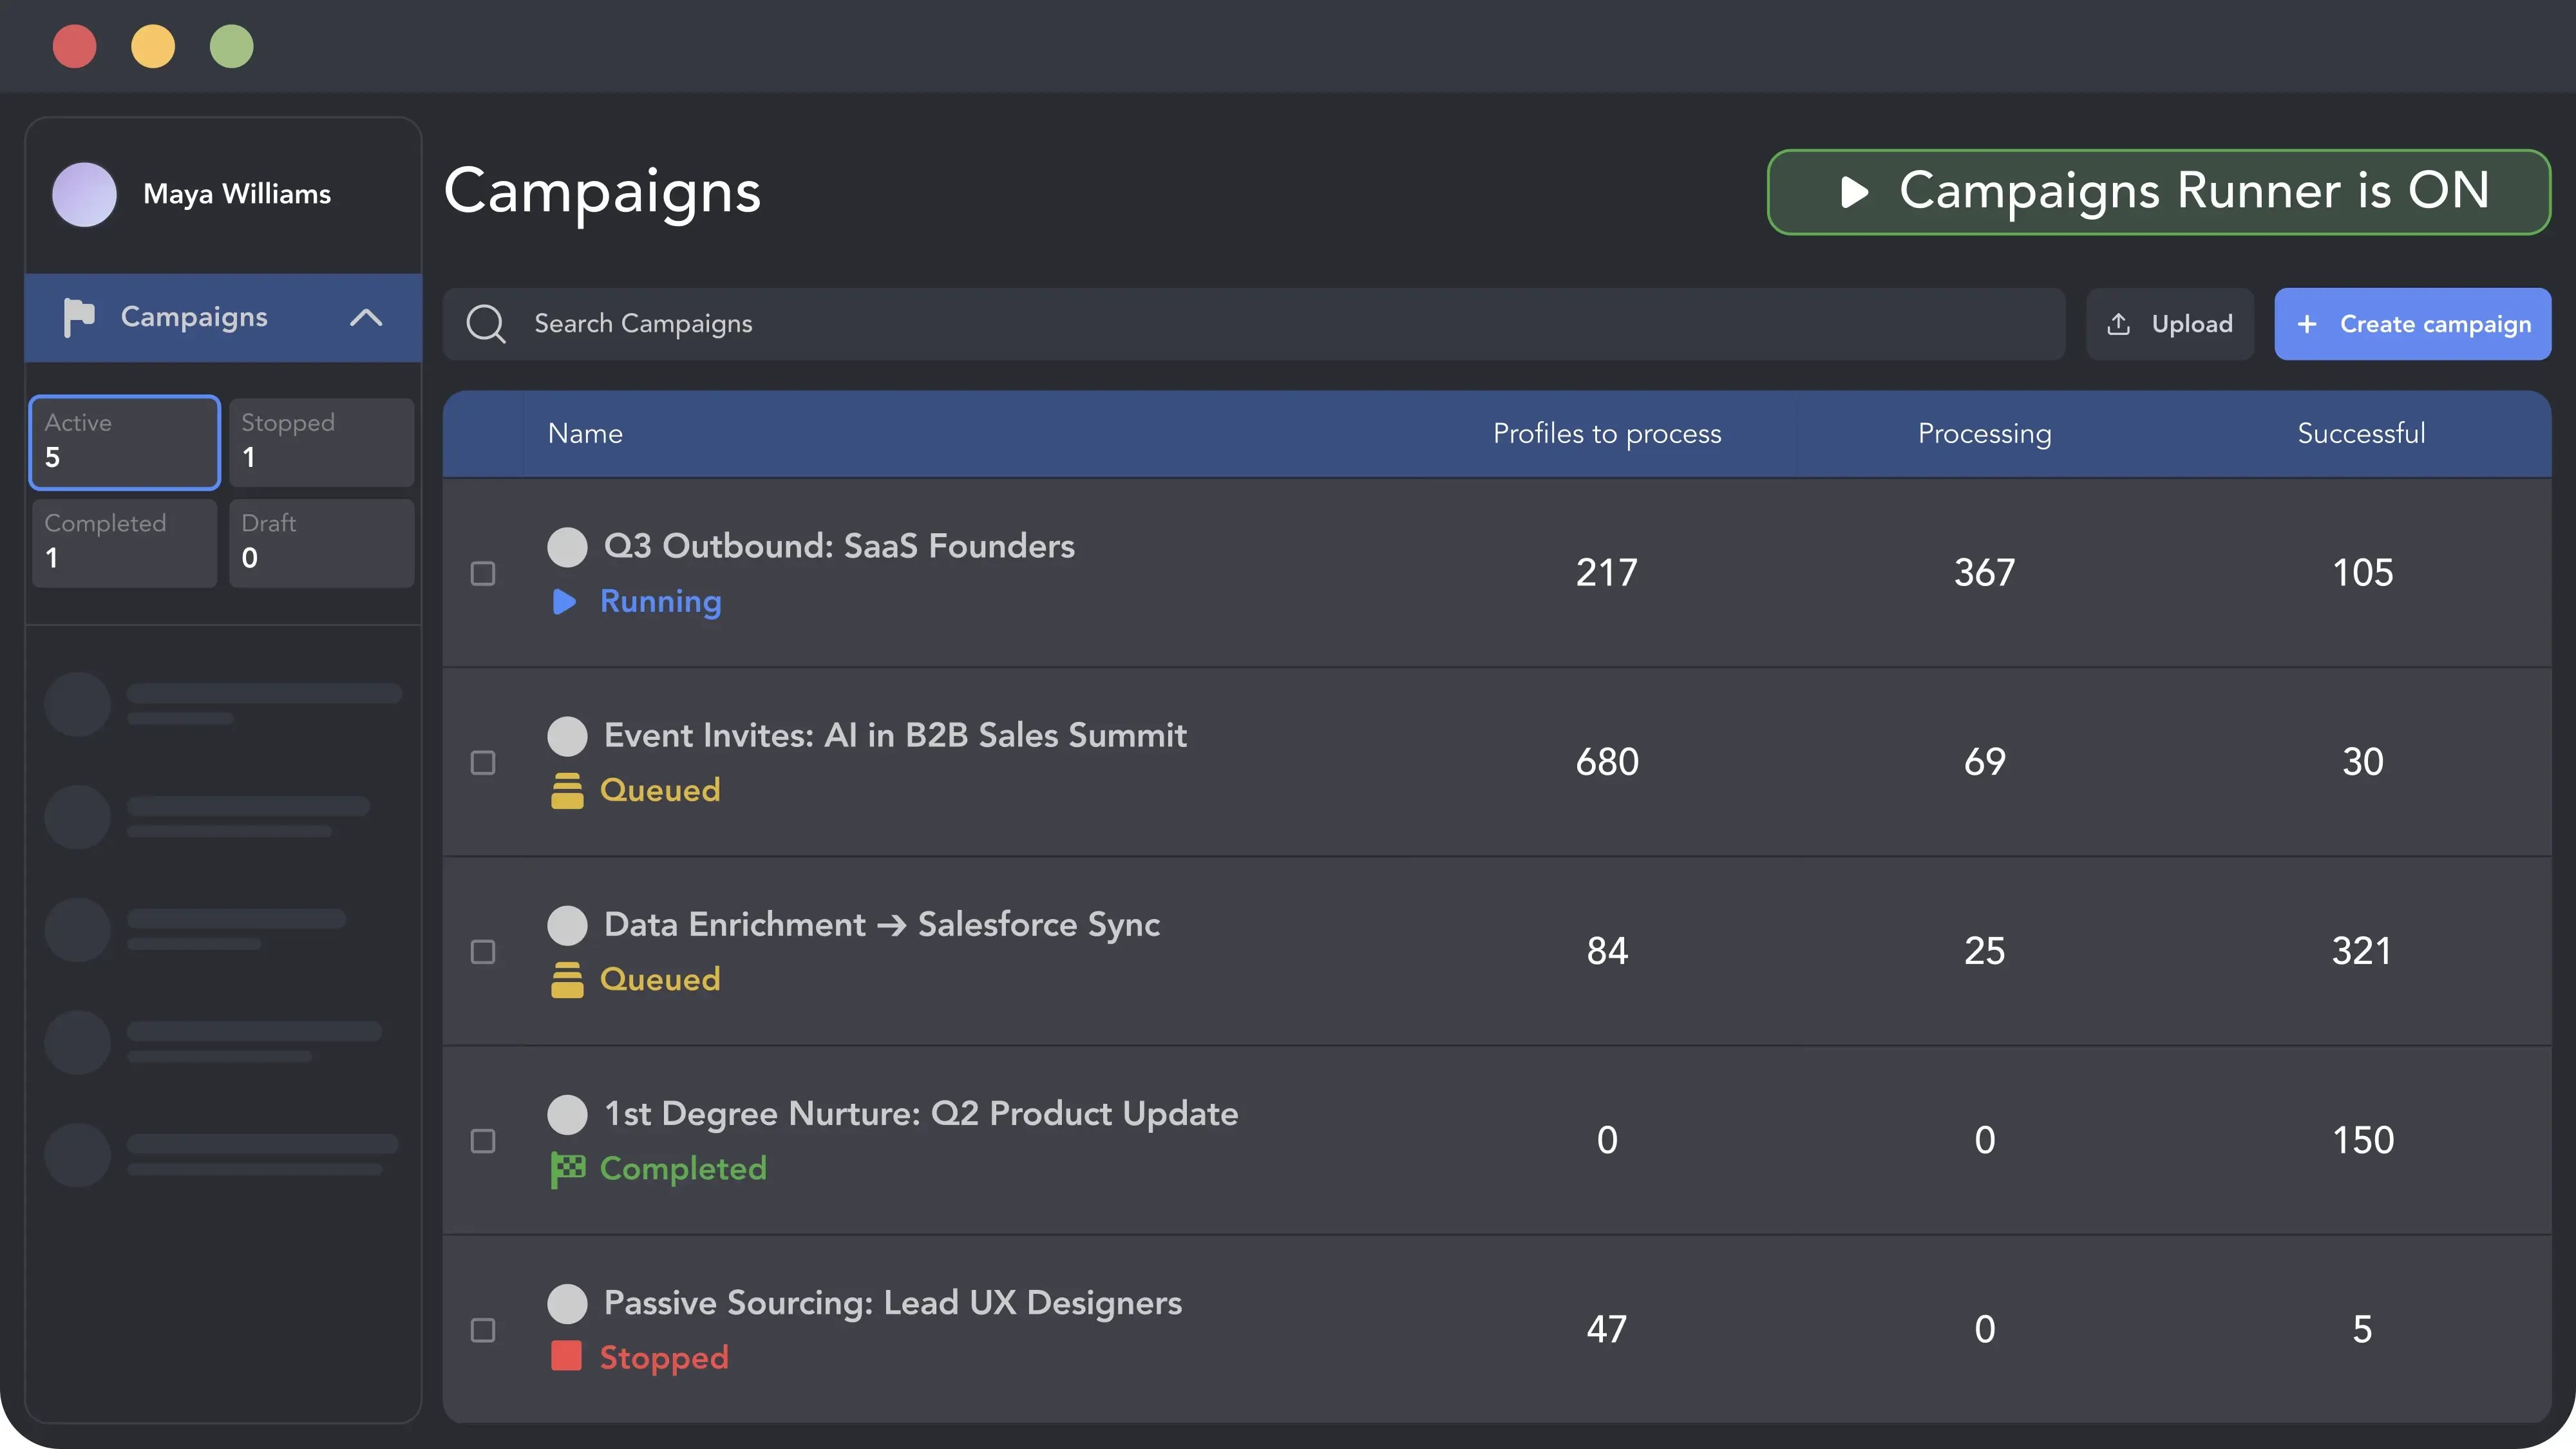Click the search magnifier icon

click(486, 324)
